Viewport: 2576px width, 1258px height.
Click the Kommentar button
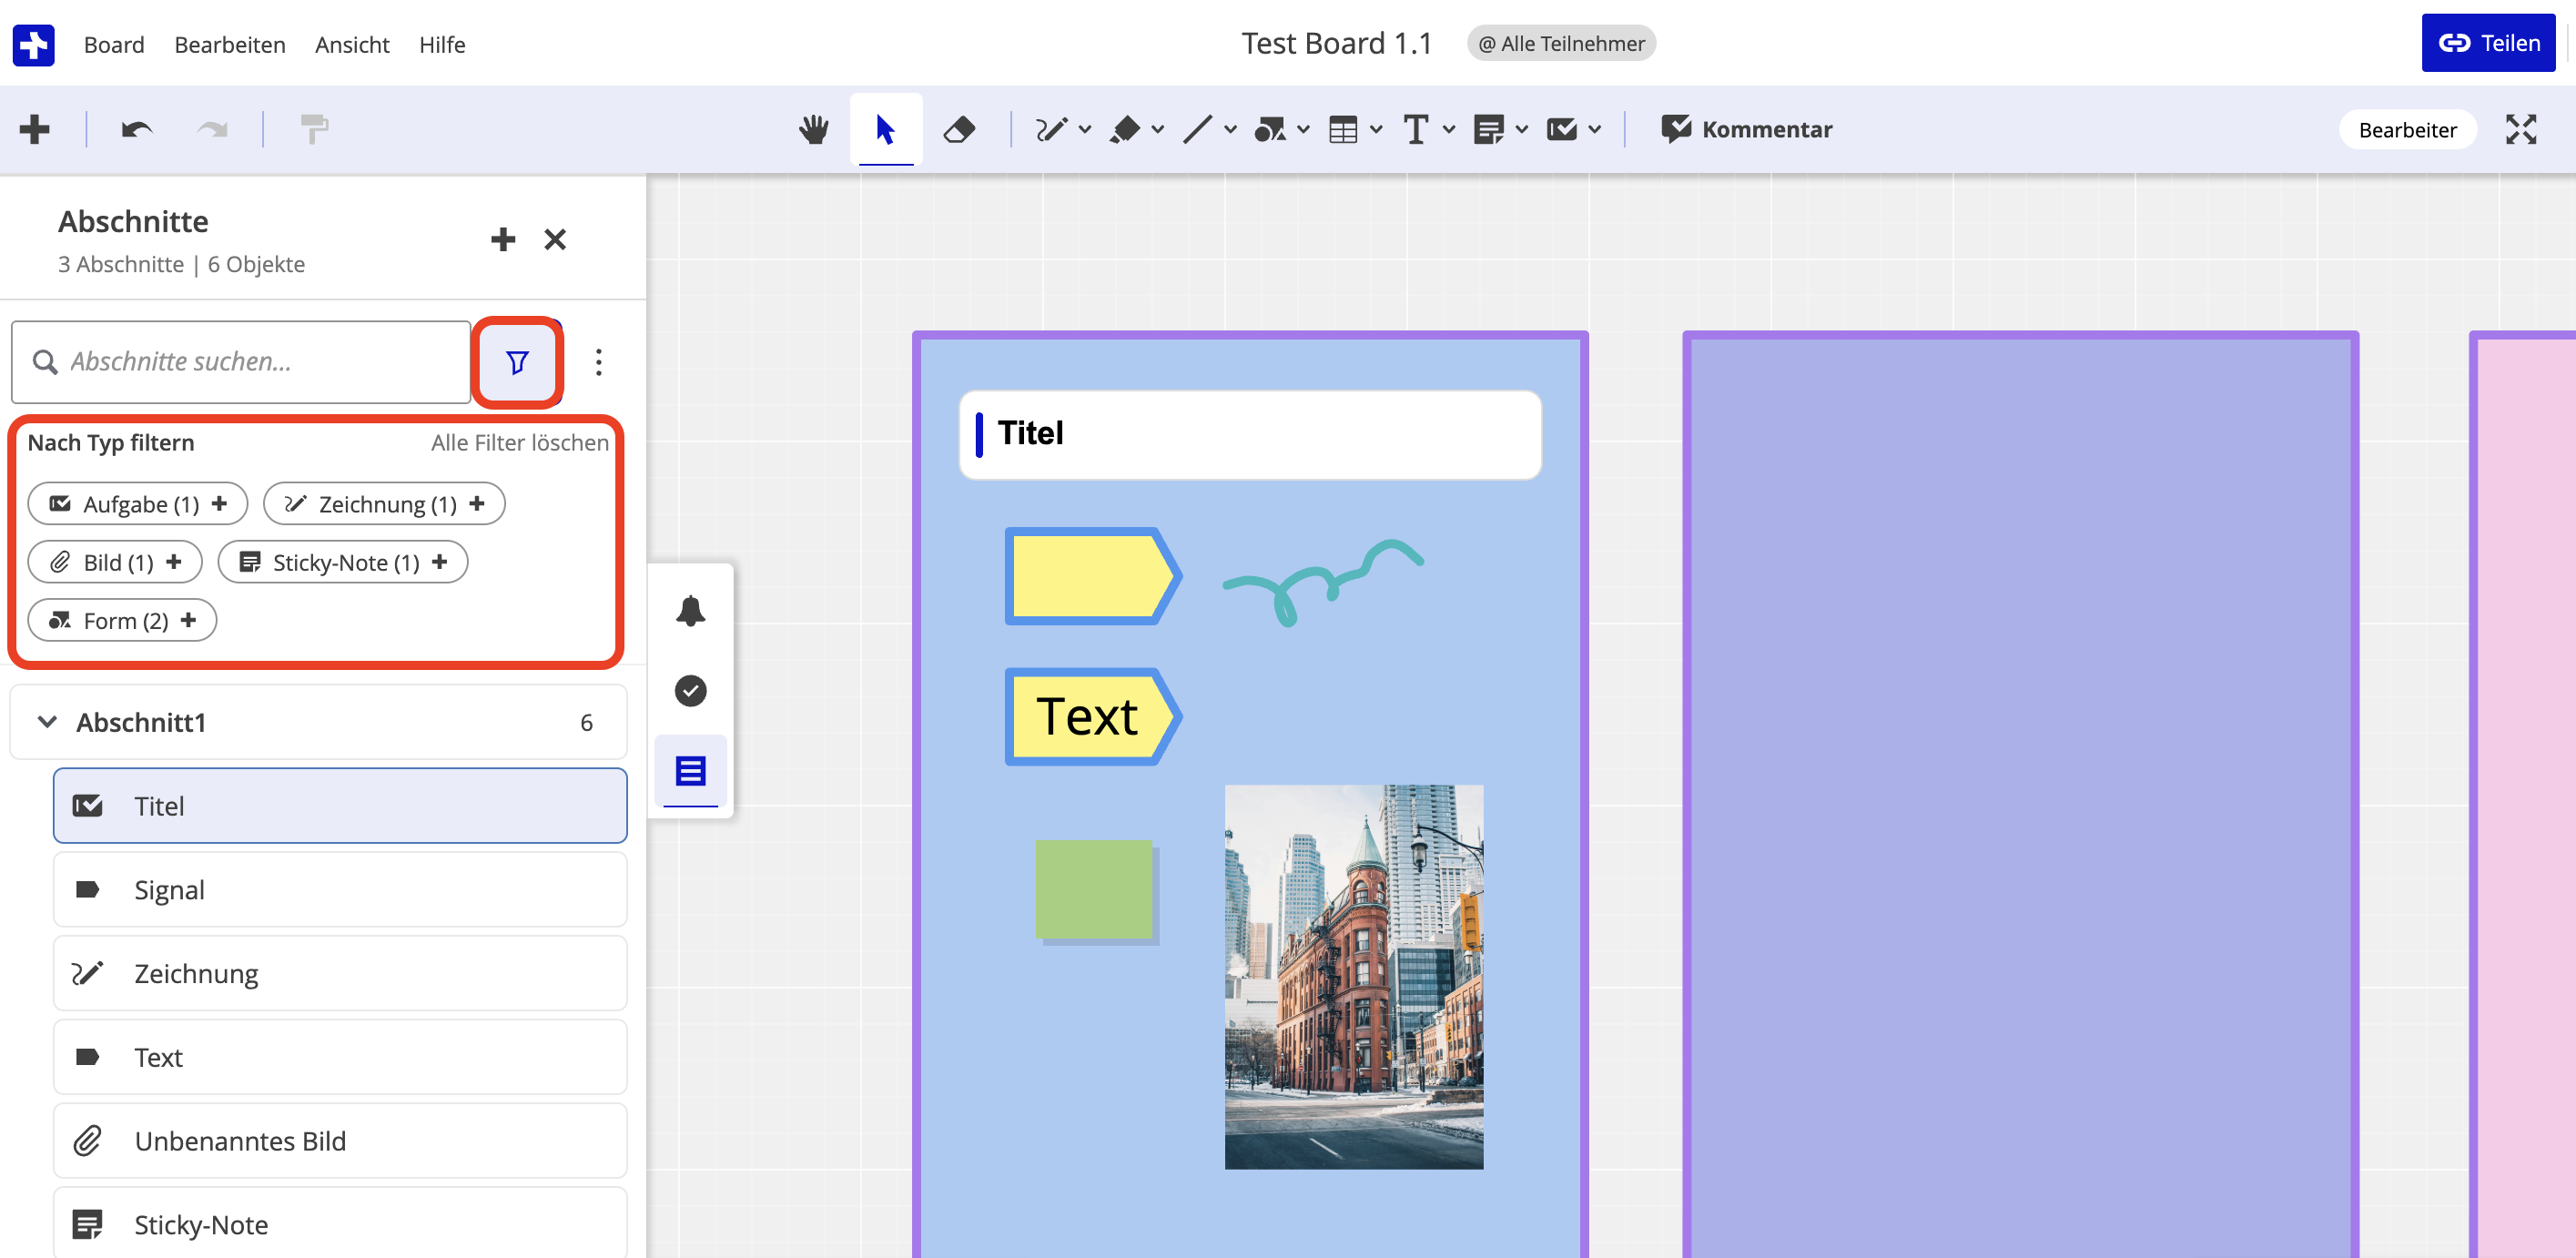[x=1747, y=129]
